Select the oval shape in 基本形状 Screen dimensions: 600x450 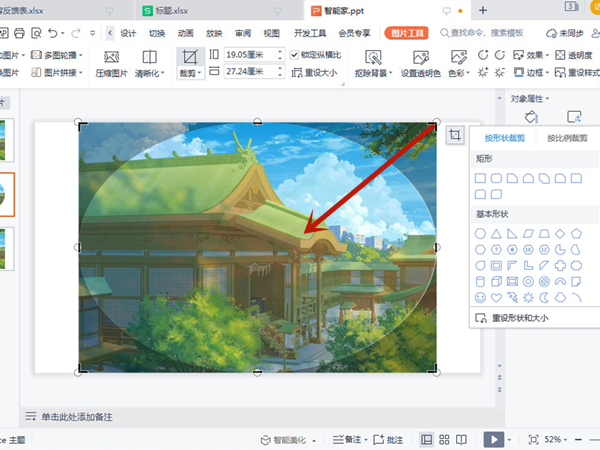click(481, 233)
